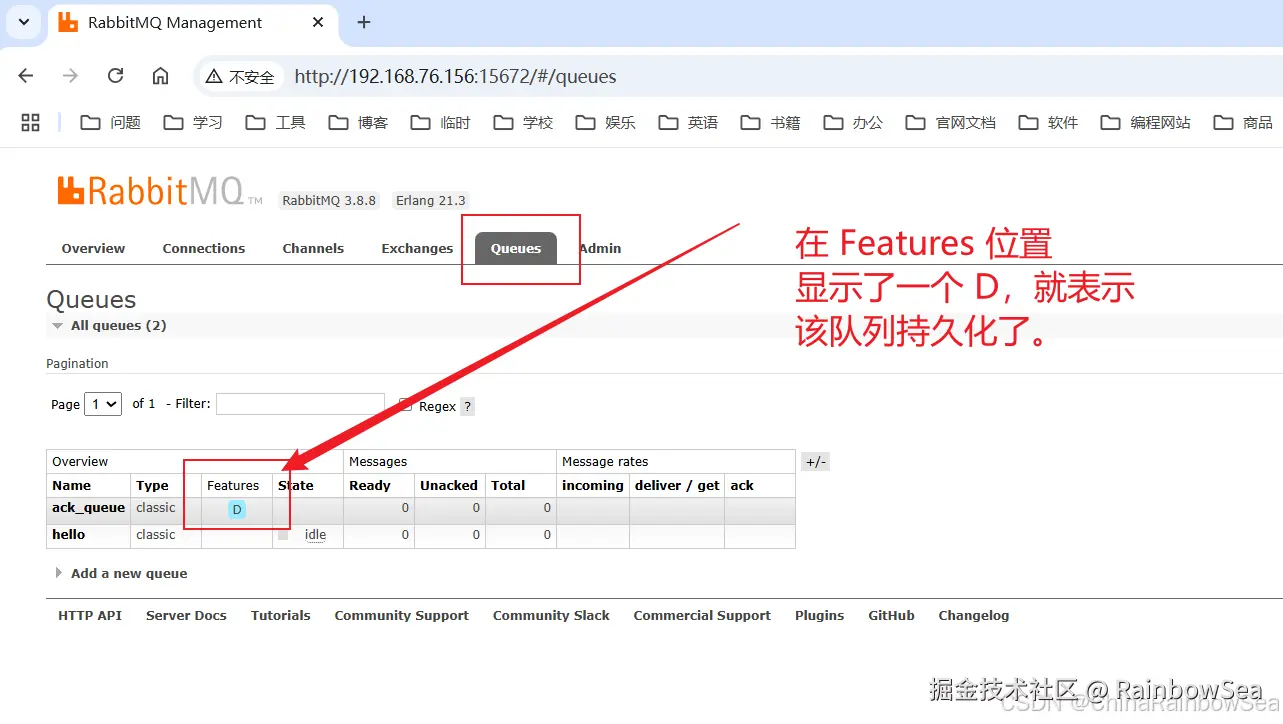Switch to the Admin tab
This screenshot has height=724, width=1283.
[600, 248]
